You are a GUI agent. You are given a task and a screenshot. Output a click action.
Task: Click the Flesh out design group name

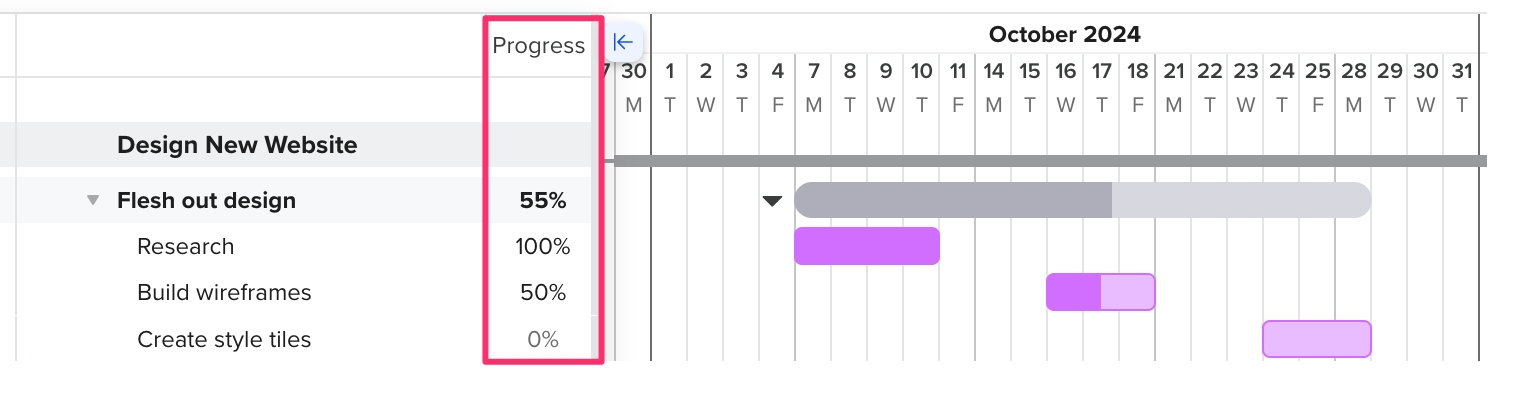[206, 200]
